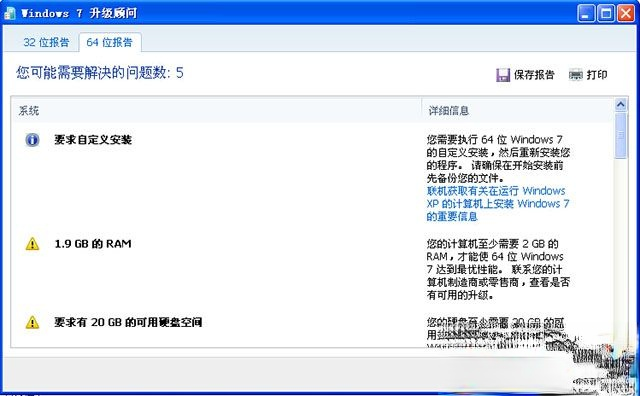Click the 您可能需要解决的问题数: 5 heading

(100, 73)
